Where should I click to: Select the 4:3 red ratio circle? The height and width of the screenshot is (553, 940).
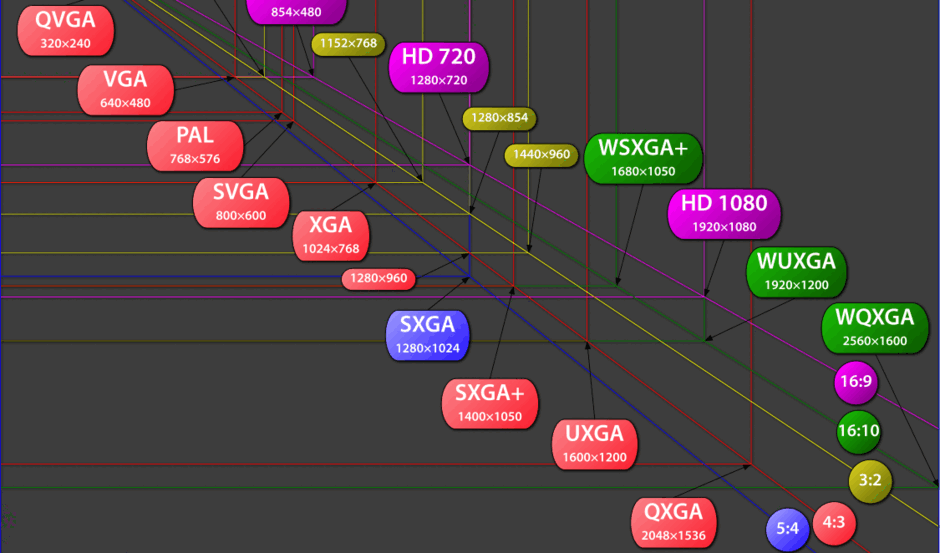pos(834,523)
